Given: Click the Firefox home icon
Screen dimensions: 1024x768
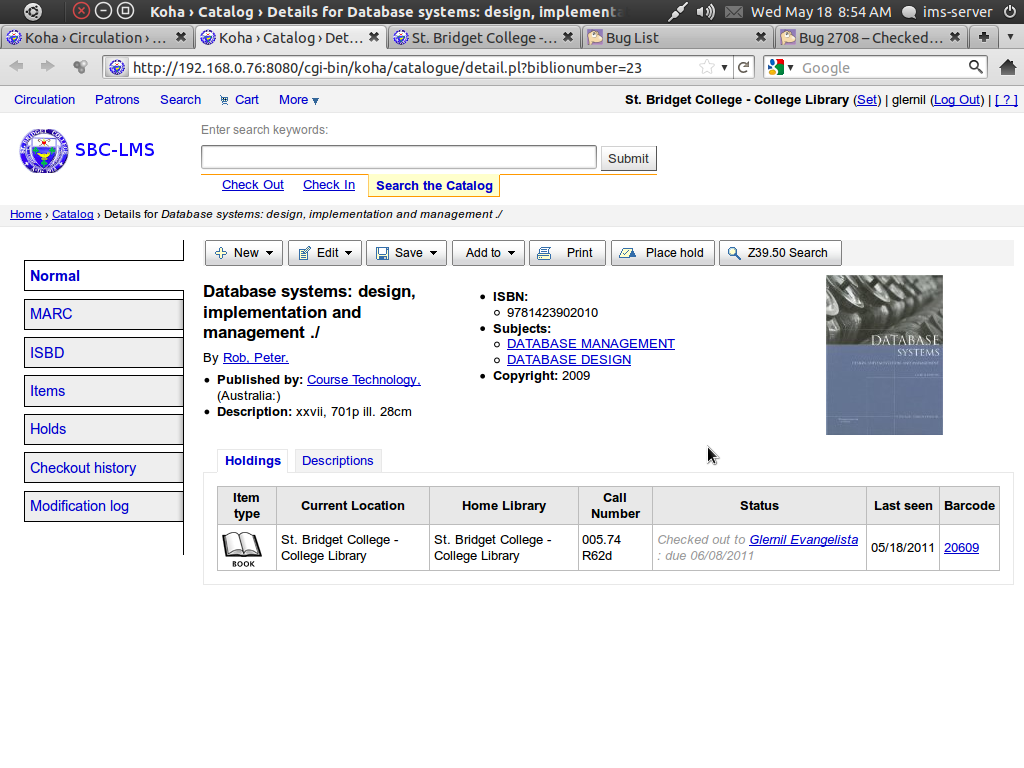Looking at the screenshot, I should (x=1007, y=67).
